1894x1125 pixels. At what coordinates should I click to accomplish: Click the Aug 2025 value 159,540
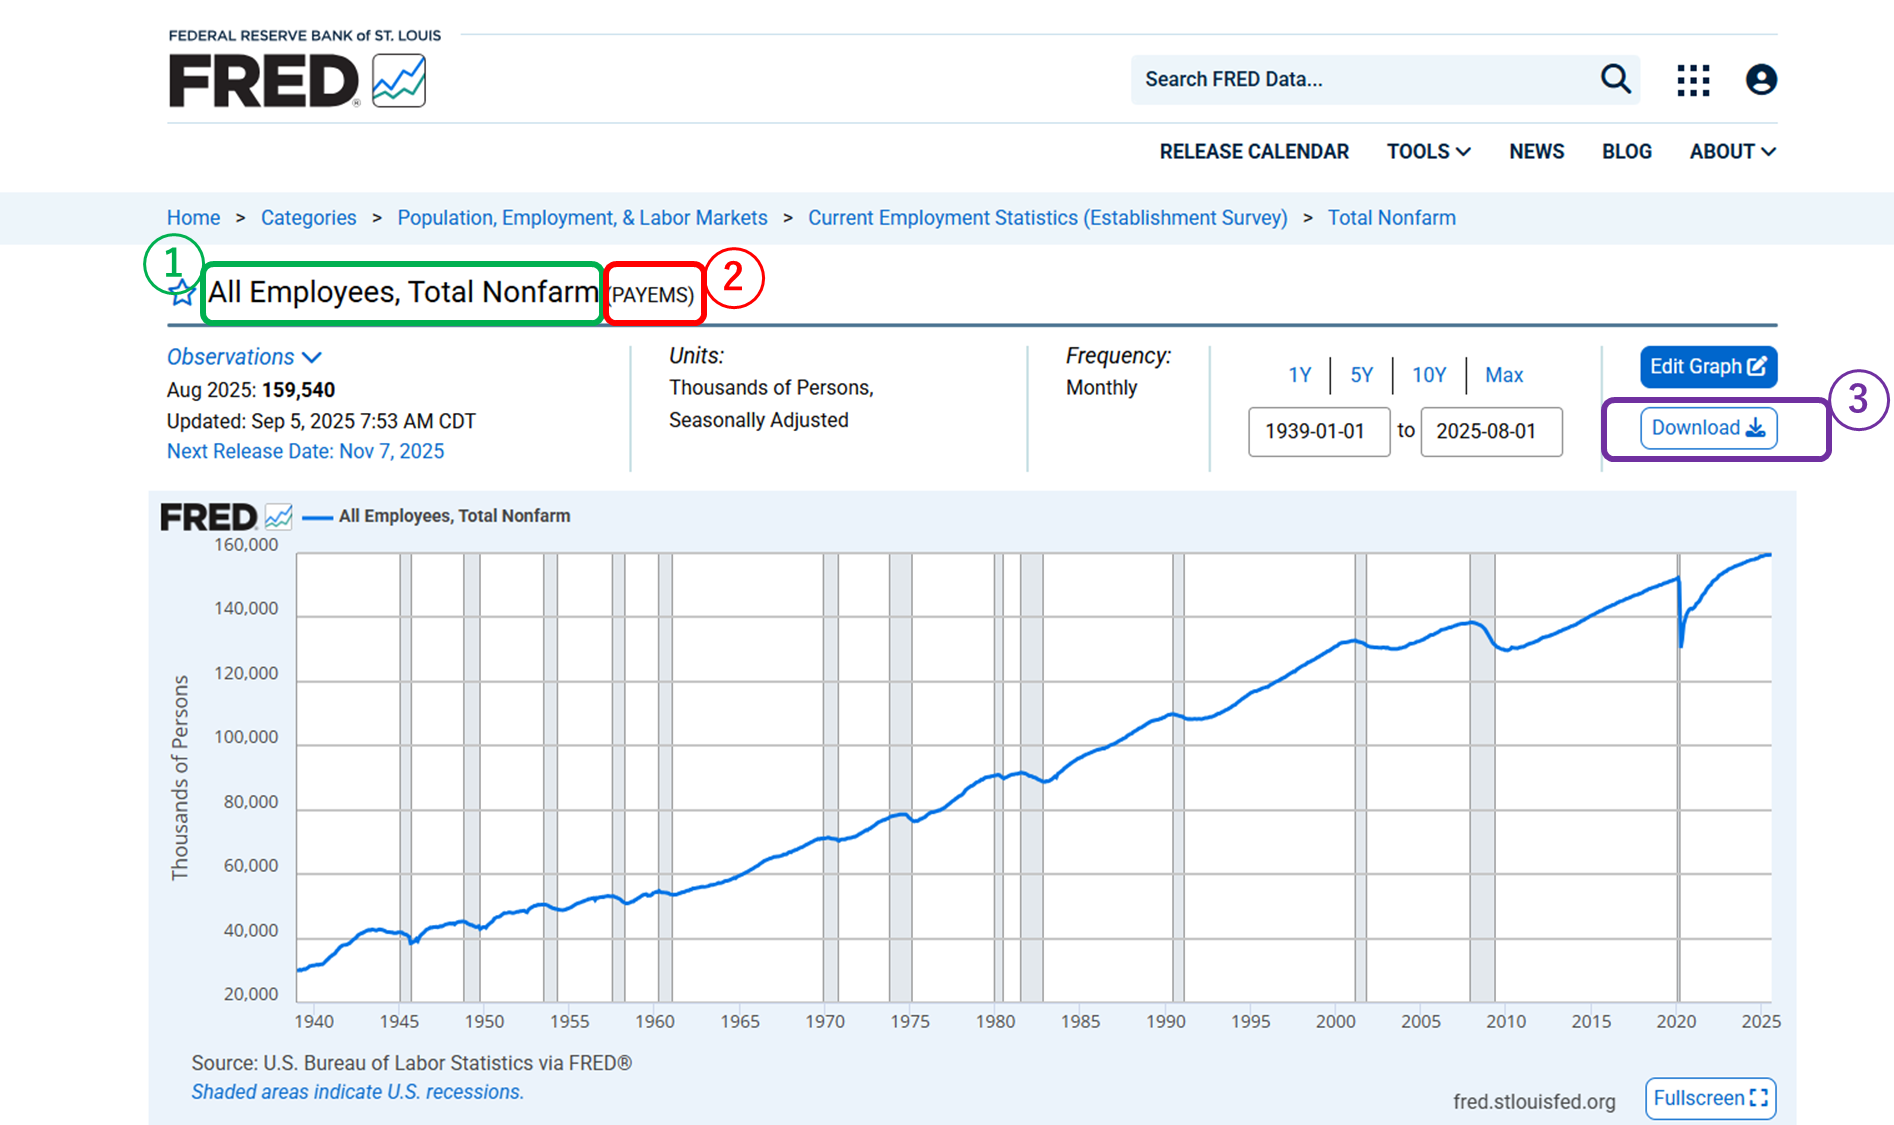click(x=298, y=390)
